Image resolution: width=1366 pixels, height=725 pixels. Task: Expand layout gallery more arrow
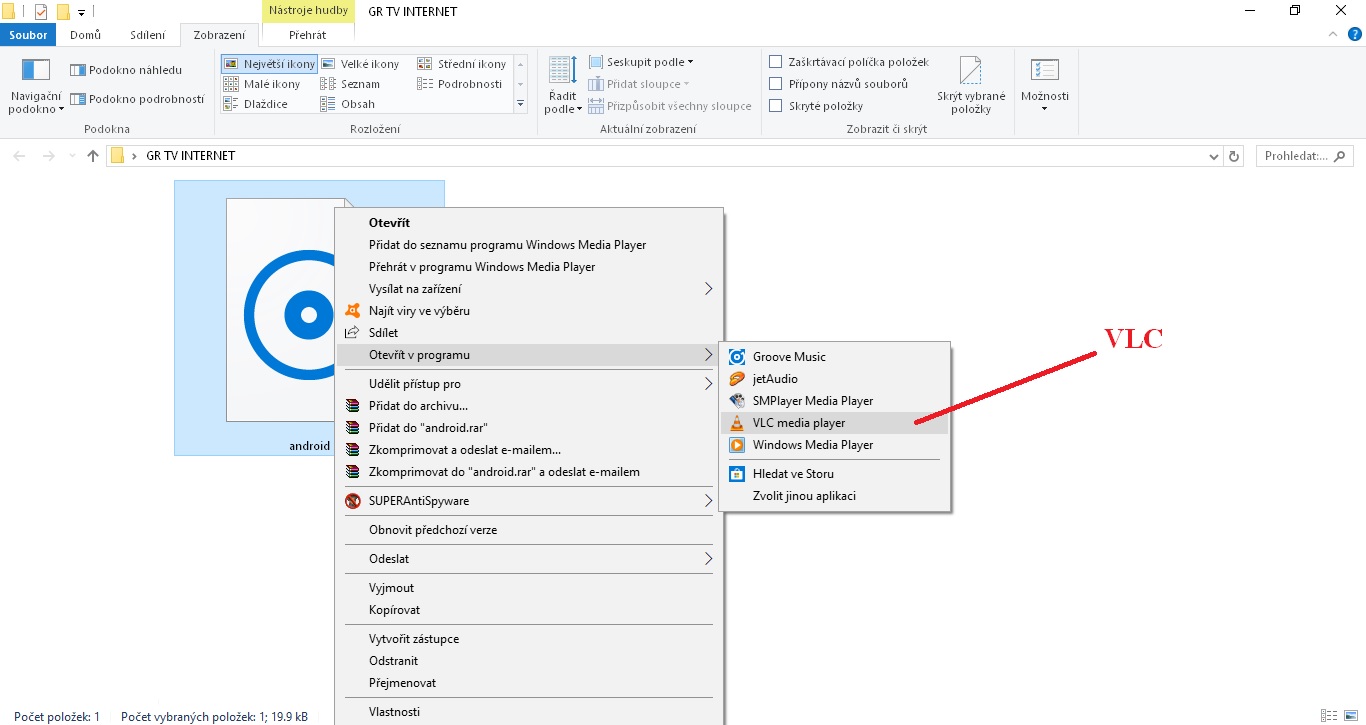tap(520, 104)
